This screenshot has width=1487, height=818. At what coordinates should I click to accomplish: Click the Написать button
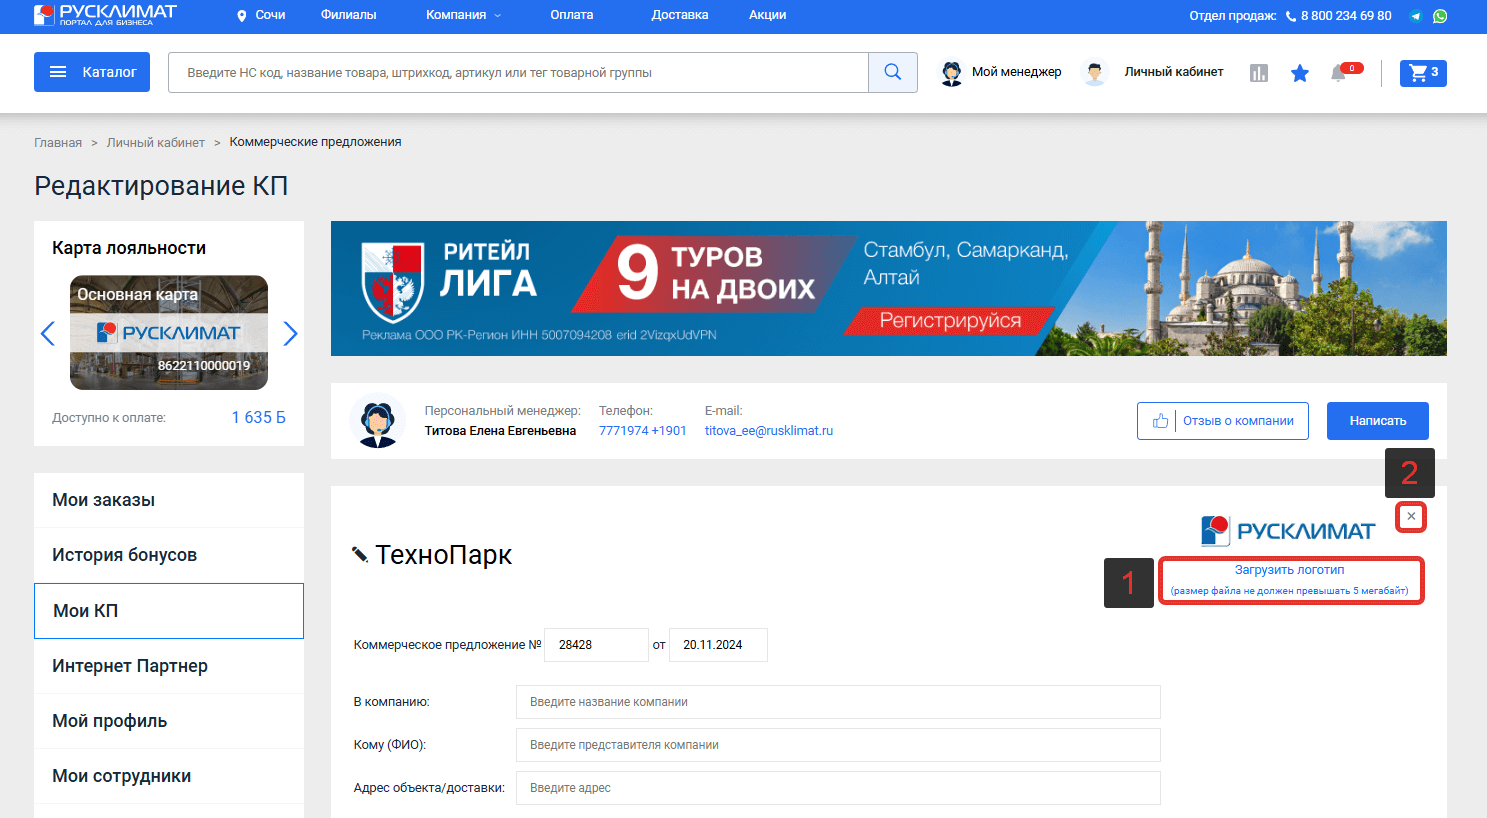pyautogui.click(x=1378, y=421)
